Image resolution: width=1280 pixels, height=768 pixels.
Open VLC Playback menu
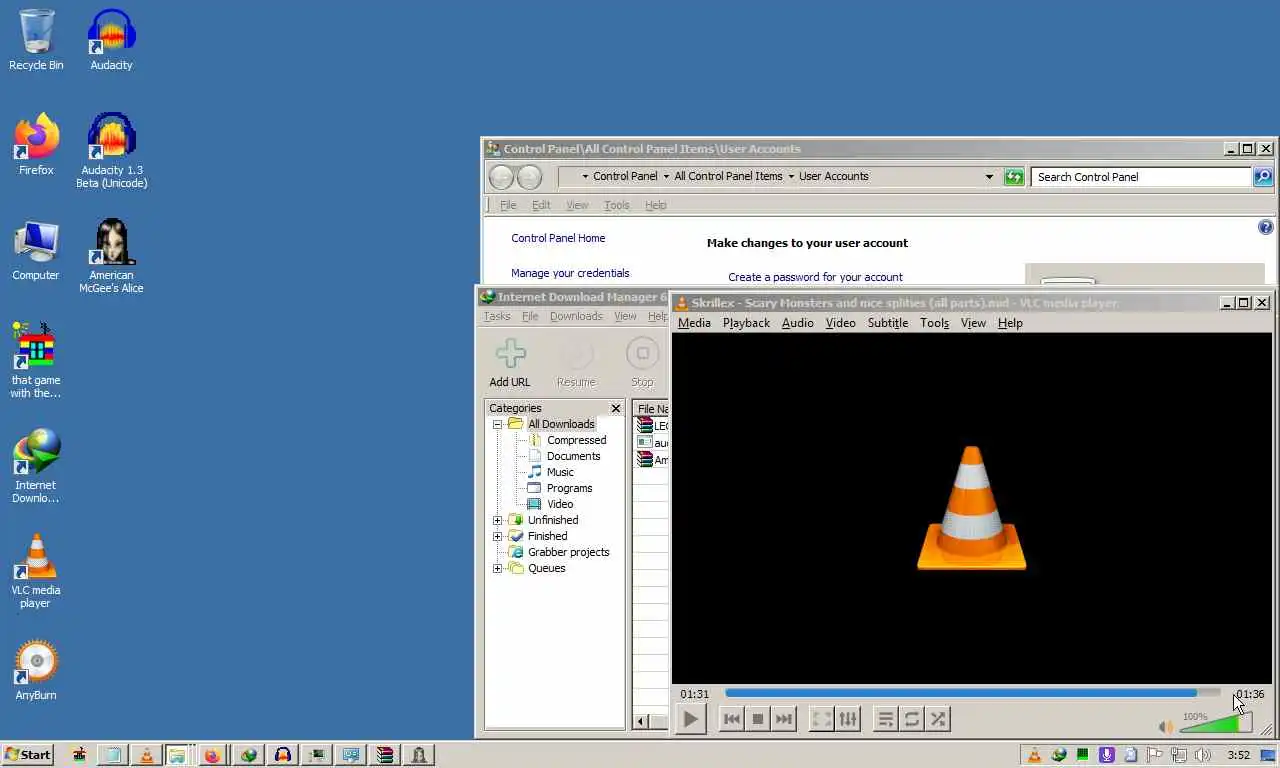(746, 323)
